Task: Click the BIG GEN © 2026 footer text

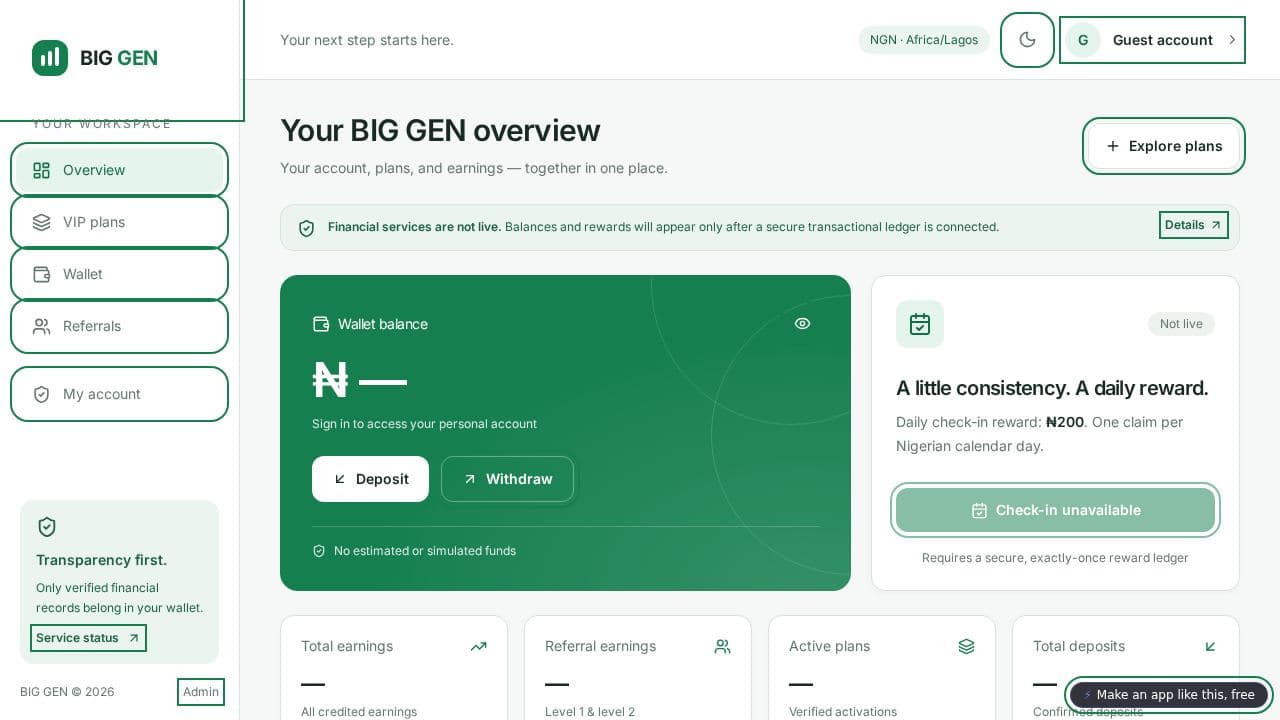Action: point(67,692)
